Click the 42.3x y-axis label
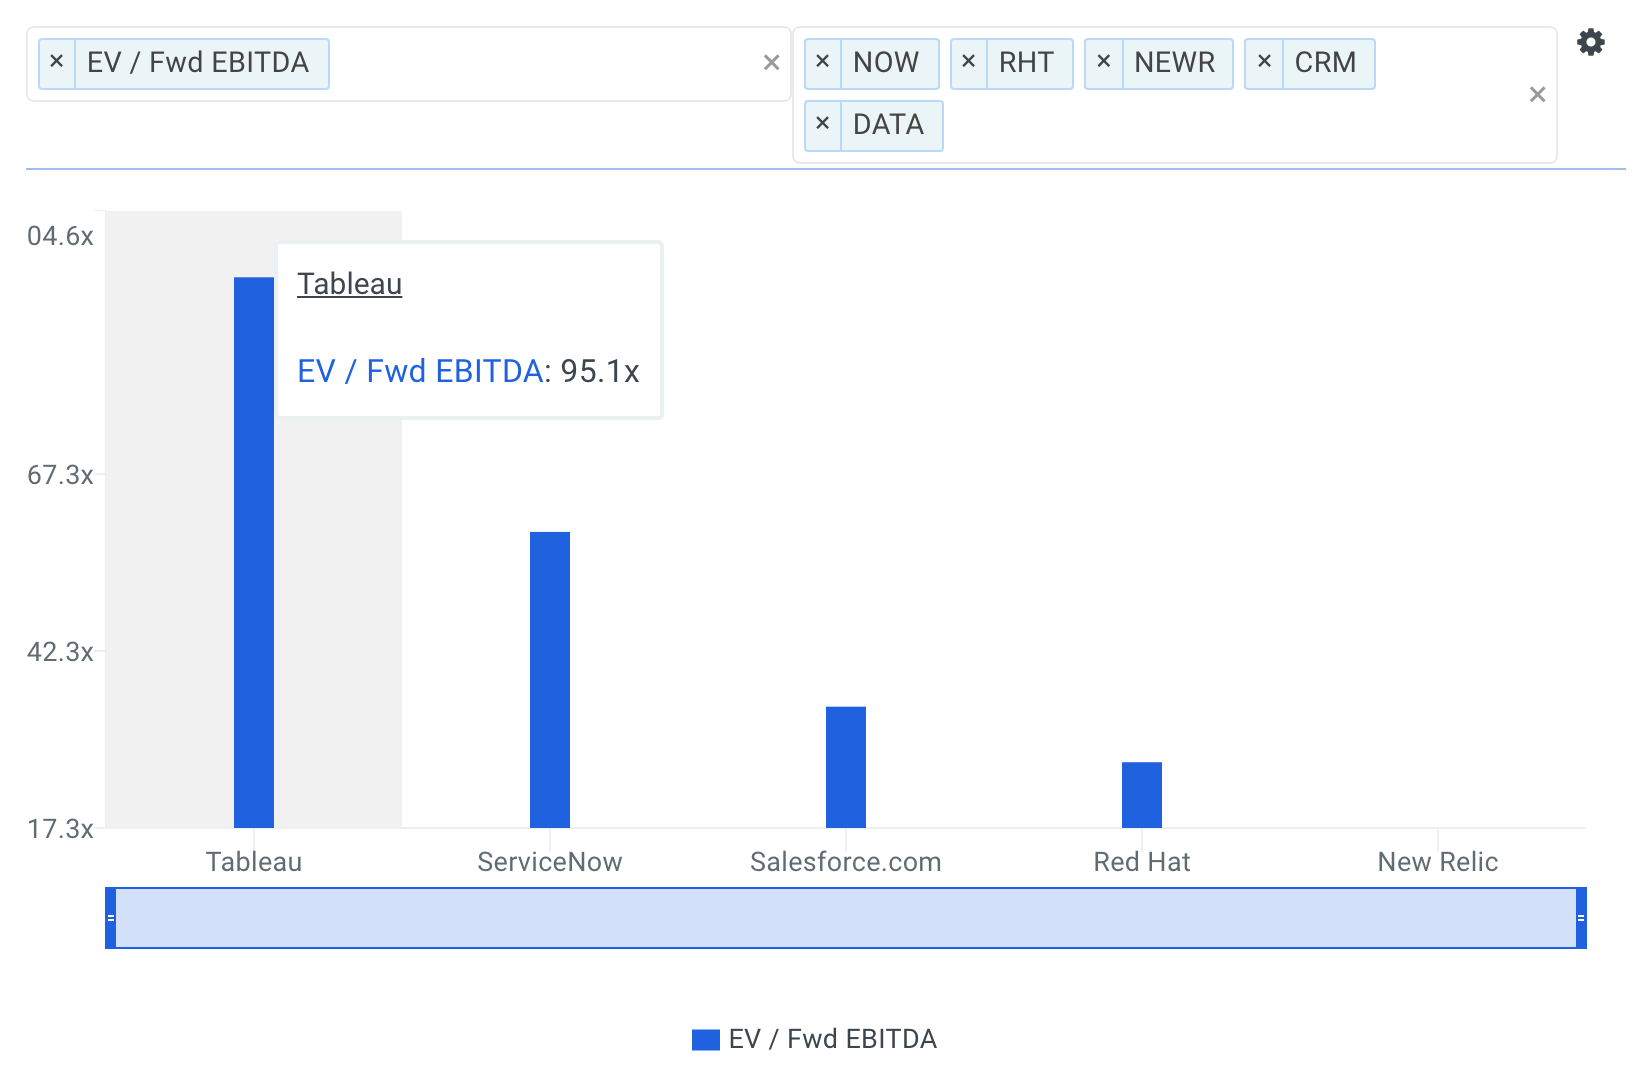Viewport: 1650px width, 1080px height. click(60, 652)
